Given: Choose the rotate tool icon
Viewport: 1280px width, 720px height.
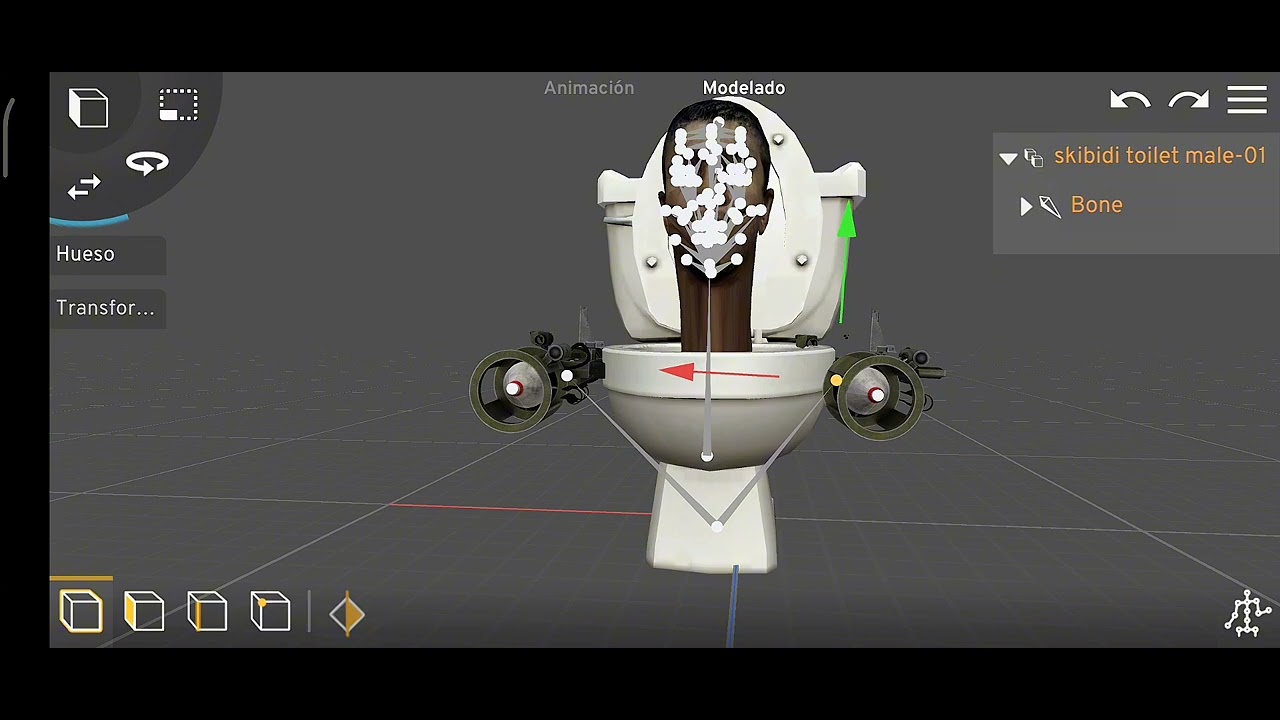Looking at the screenshot, I should point(147,164).
